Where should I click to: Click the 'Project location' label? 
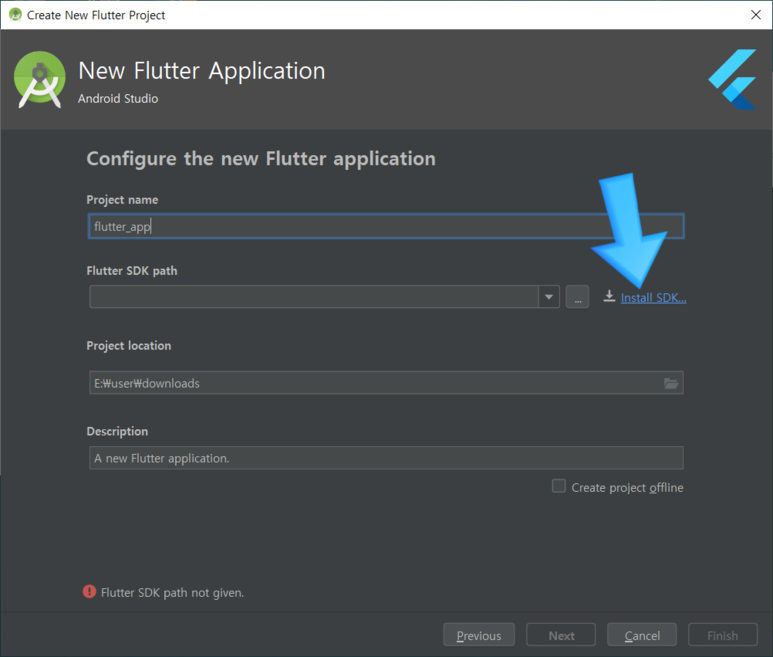pyautogui.click(x=129, y=346)
